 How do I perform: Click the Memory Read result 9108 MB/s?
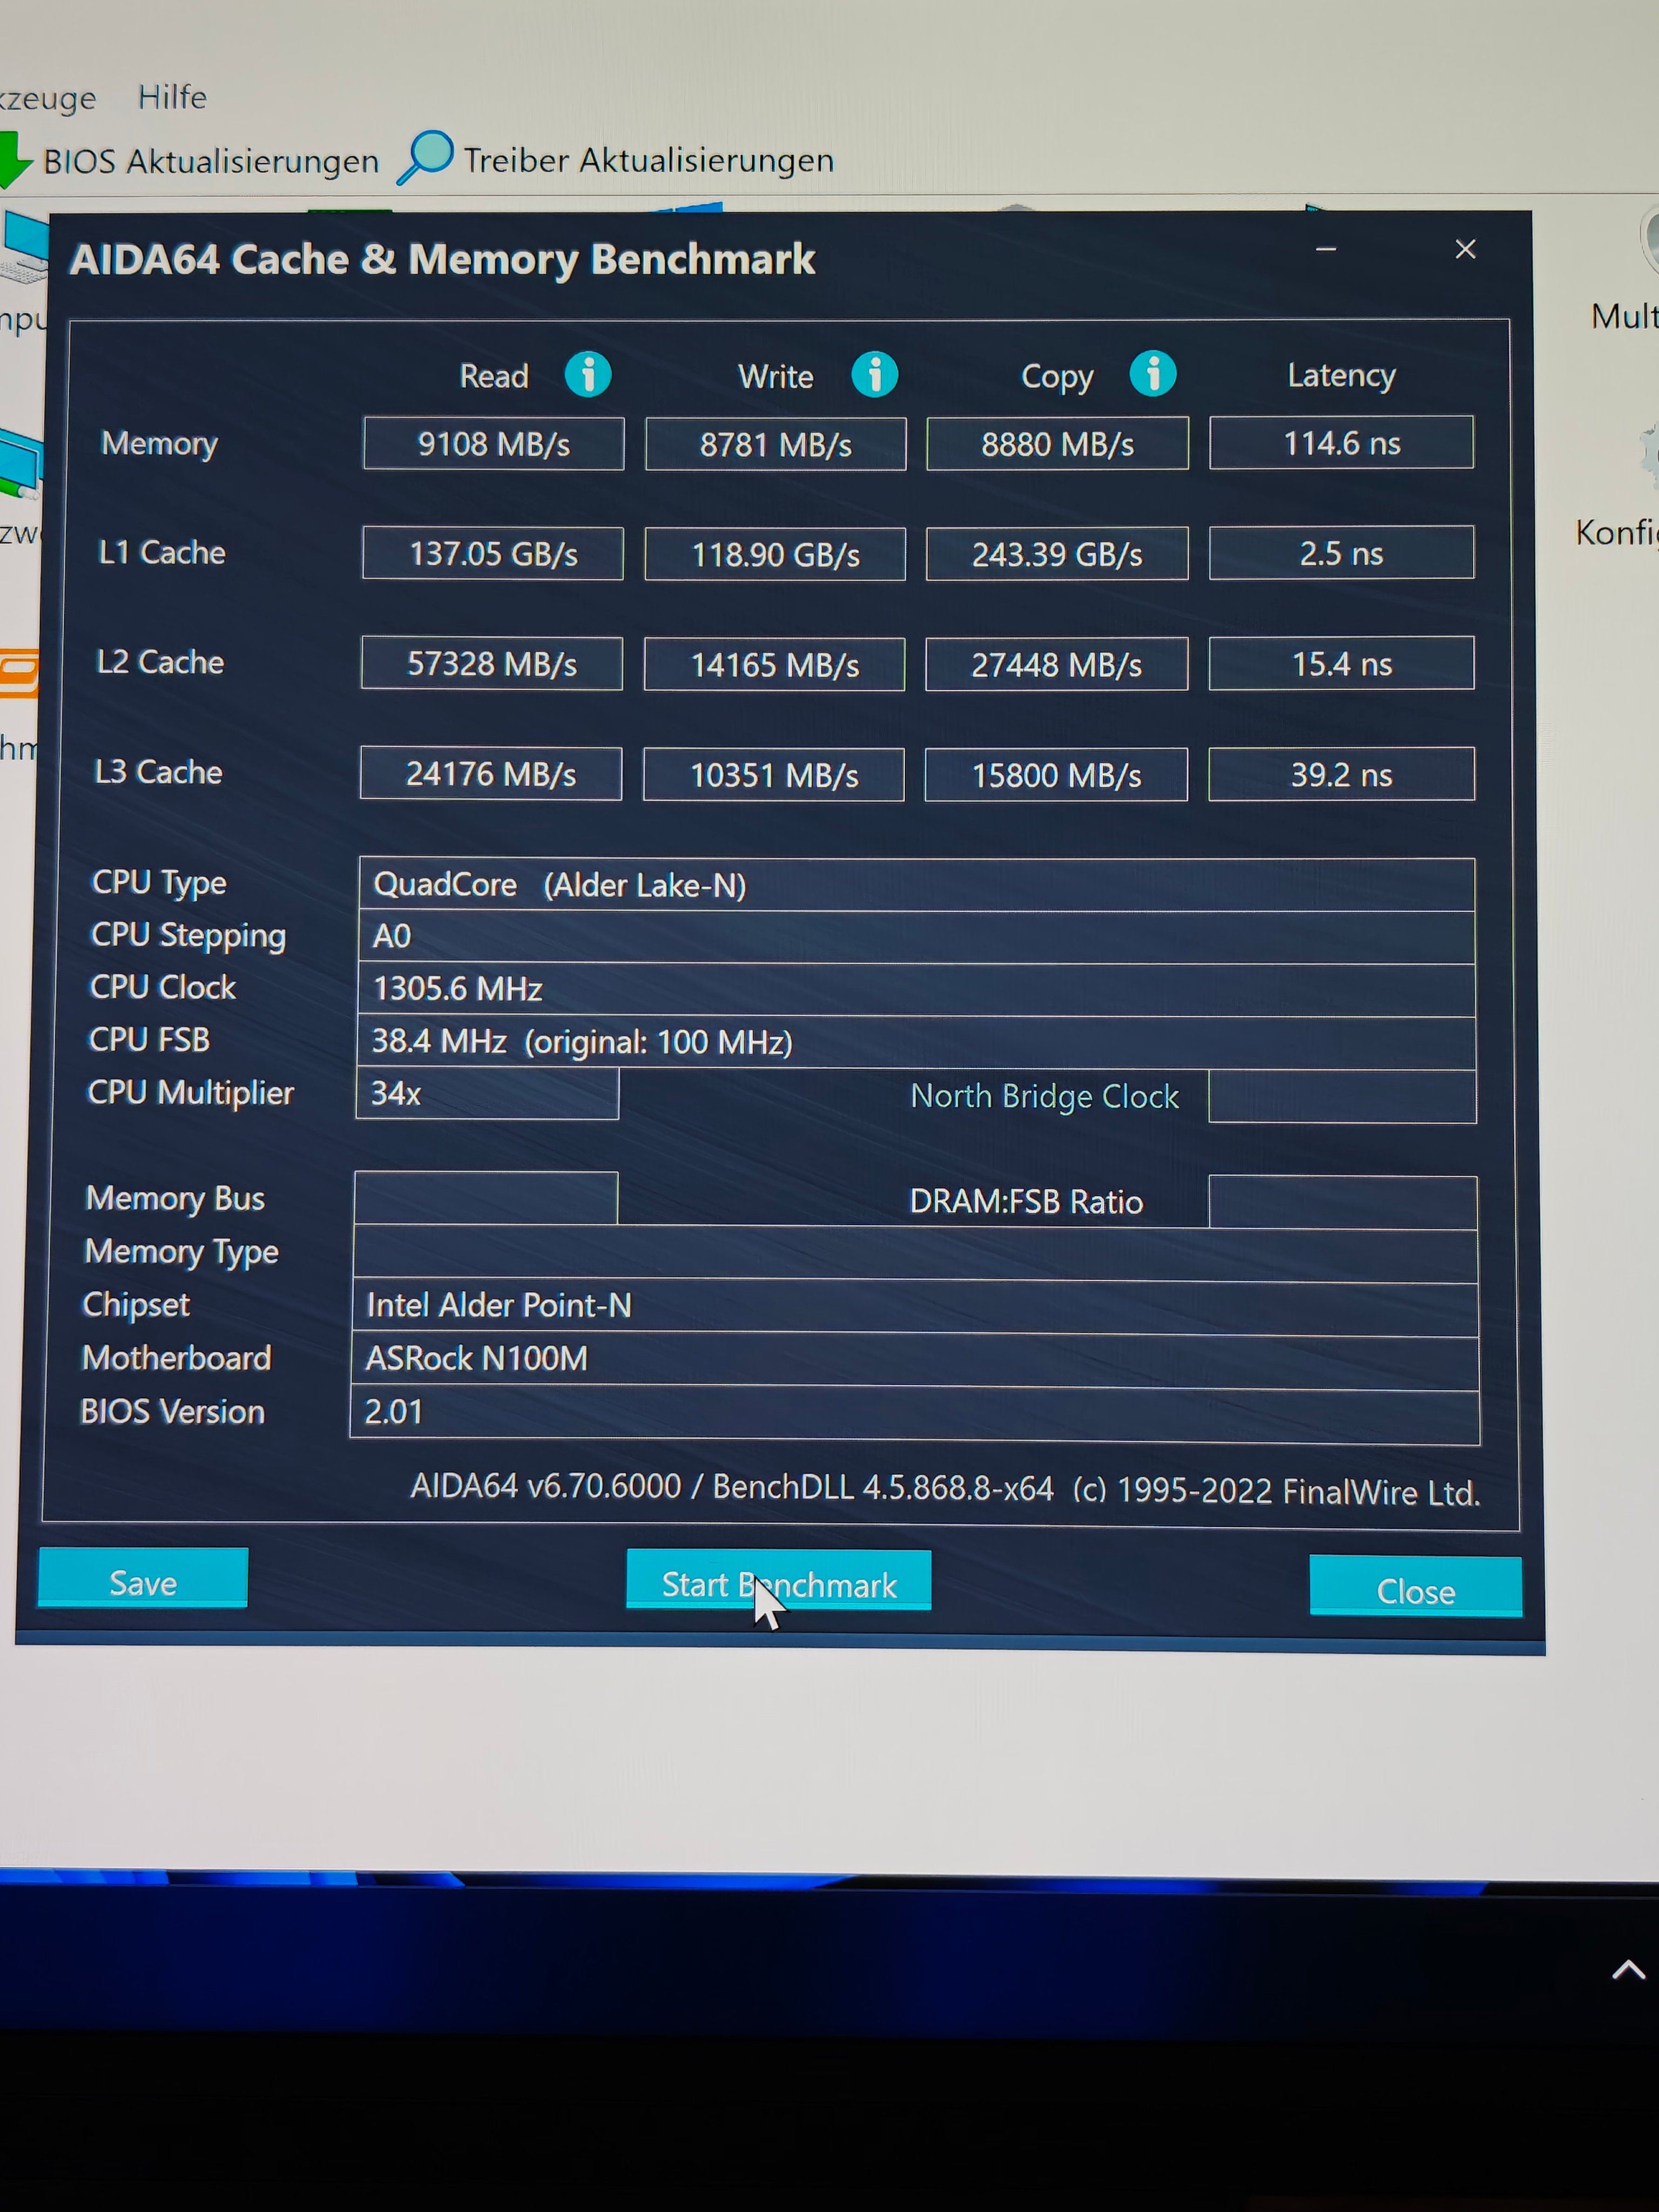pos(493,444)
